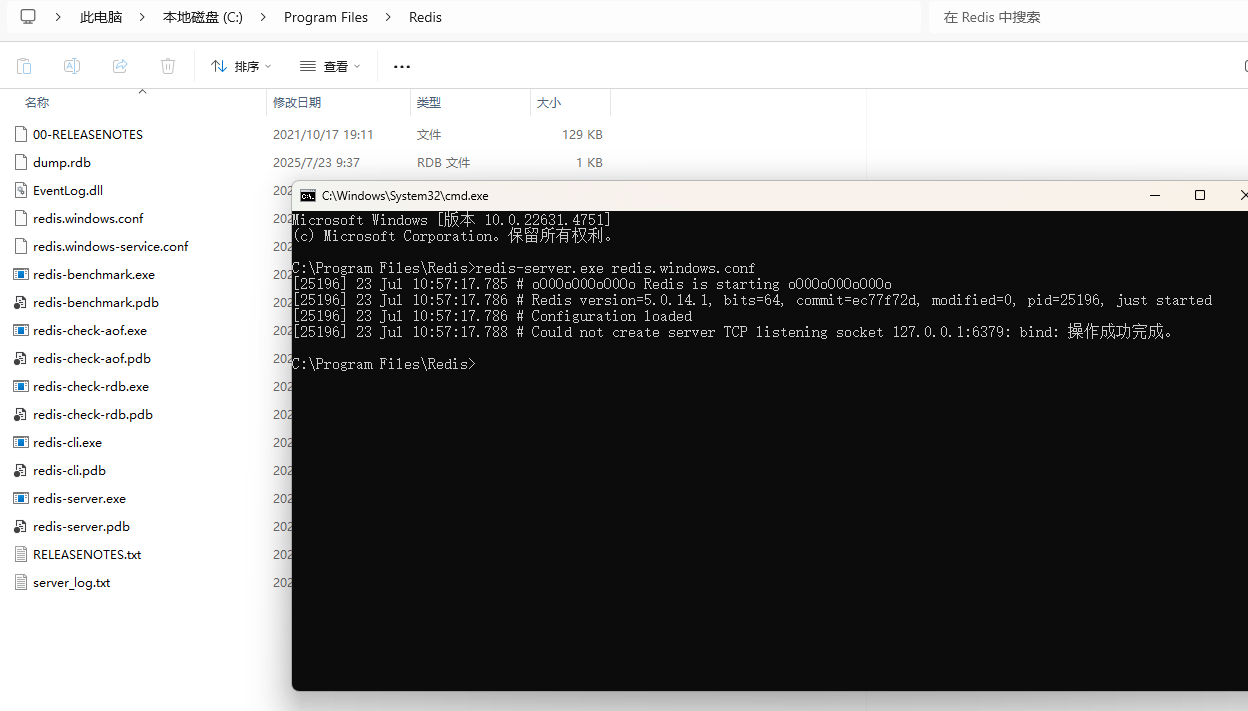The width and height of the screenshot is (1248, 711).
Task: Expand chevron after 此电脑 in breadcrumb
Action: 142,17
